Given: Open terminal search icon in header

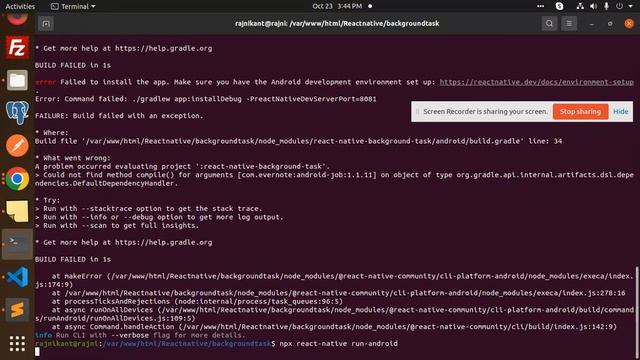Looking at the screenshot, I should click(x=549, y=24).
